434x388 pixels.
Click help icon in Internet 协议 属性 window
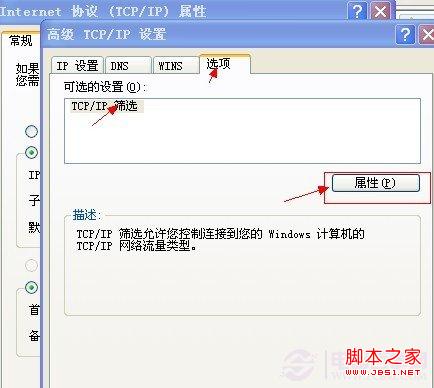[357, 11]
